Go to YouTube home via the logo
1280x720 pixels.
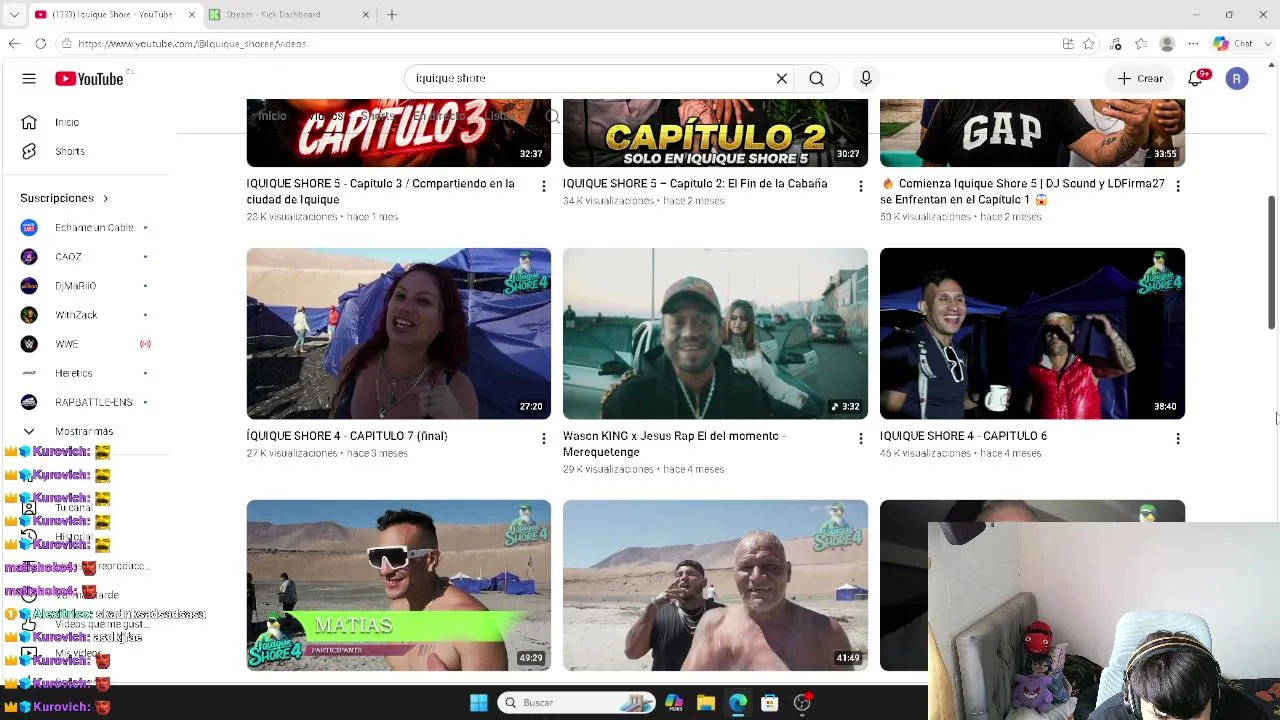(89, 78)
